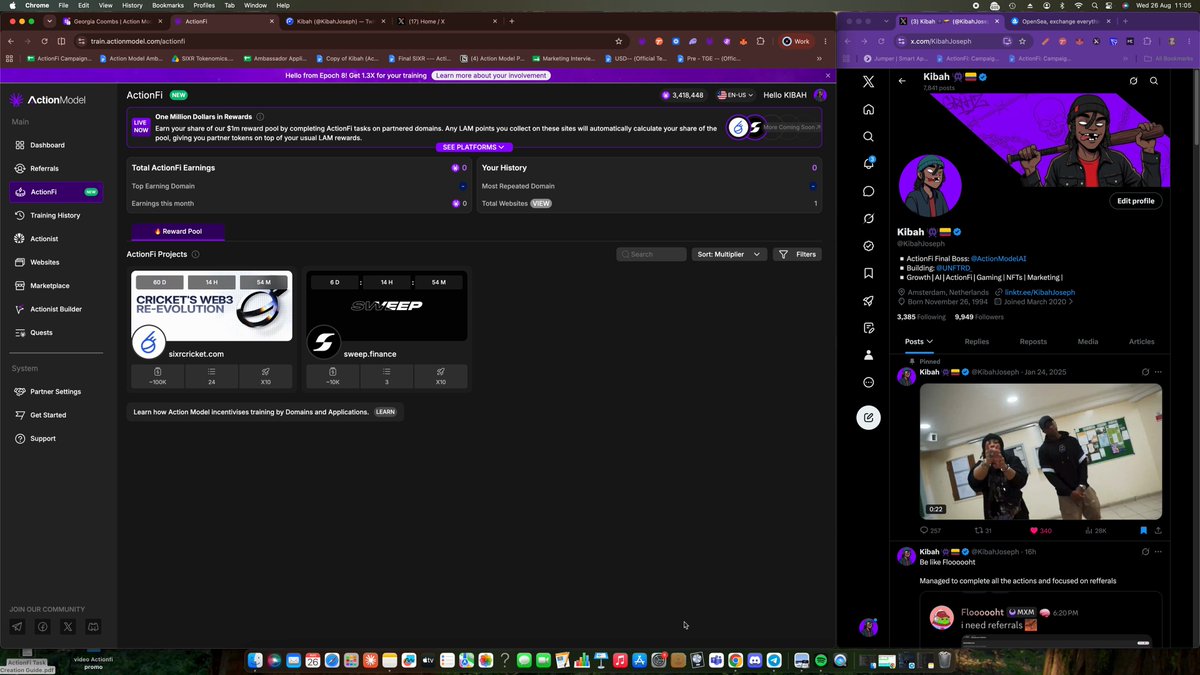Click the compose post button in X

pyautogui.click(x=868, y=418)
